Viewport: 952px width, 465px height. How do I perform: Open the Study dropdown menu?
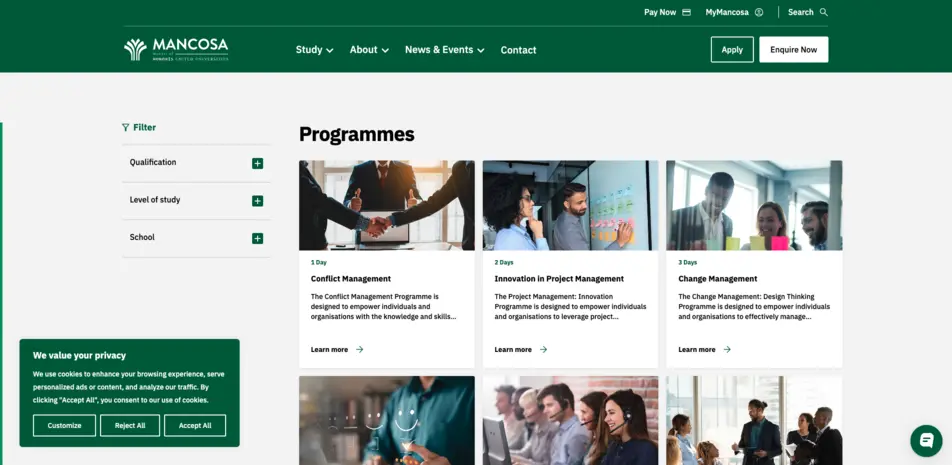pyautogui.click(x=314, y=50)
